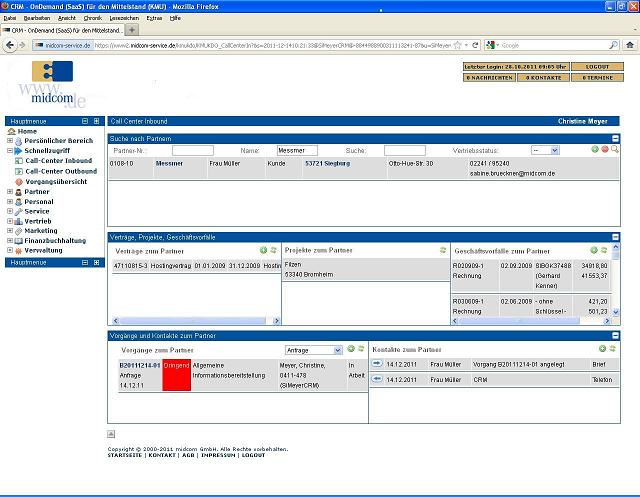This screenshot has height=497, width=640.
Task: Click the midcom.de logo
Action: click(x=53, y=84)
